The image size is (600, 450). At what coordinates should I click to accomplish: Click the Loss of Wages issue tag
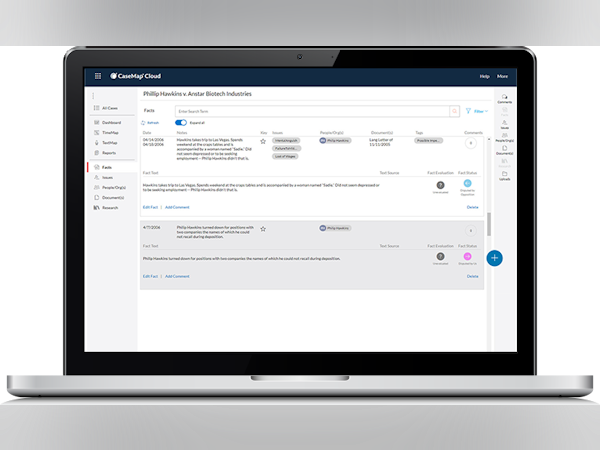pos(285,157)
